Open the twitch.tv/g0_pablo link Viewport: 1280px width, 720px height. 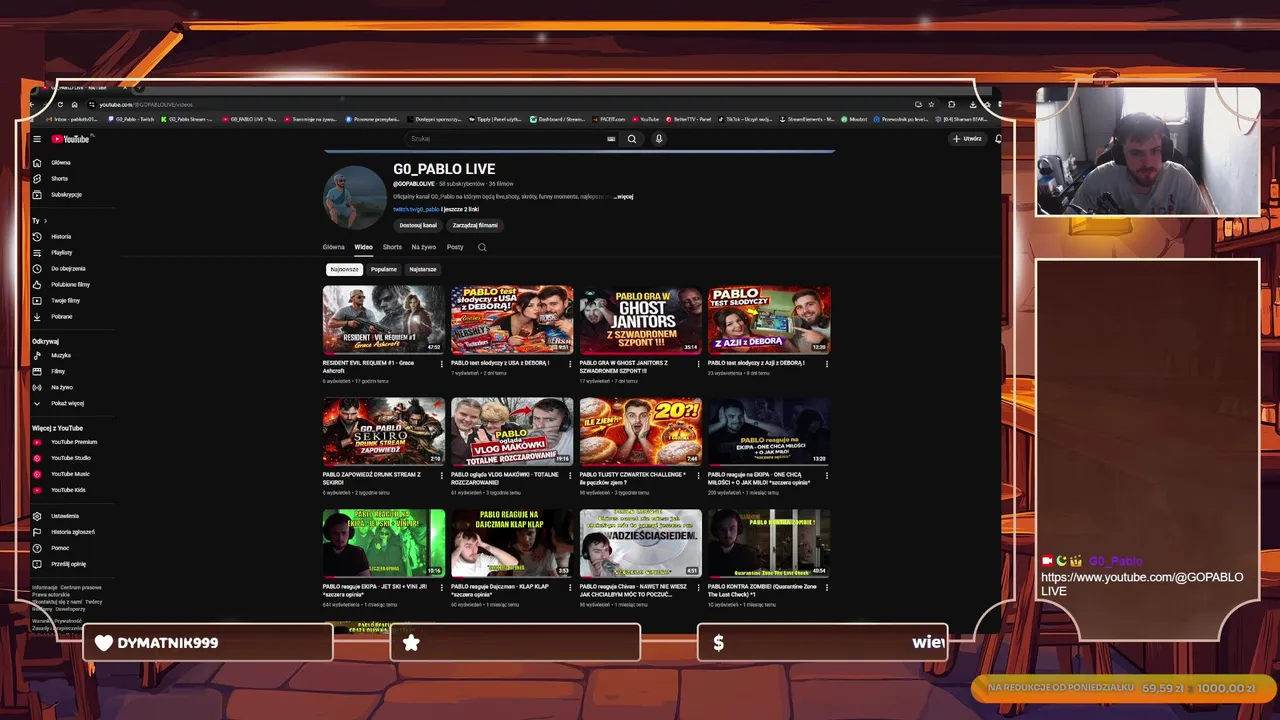click(416, 209)
